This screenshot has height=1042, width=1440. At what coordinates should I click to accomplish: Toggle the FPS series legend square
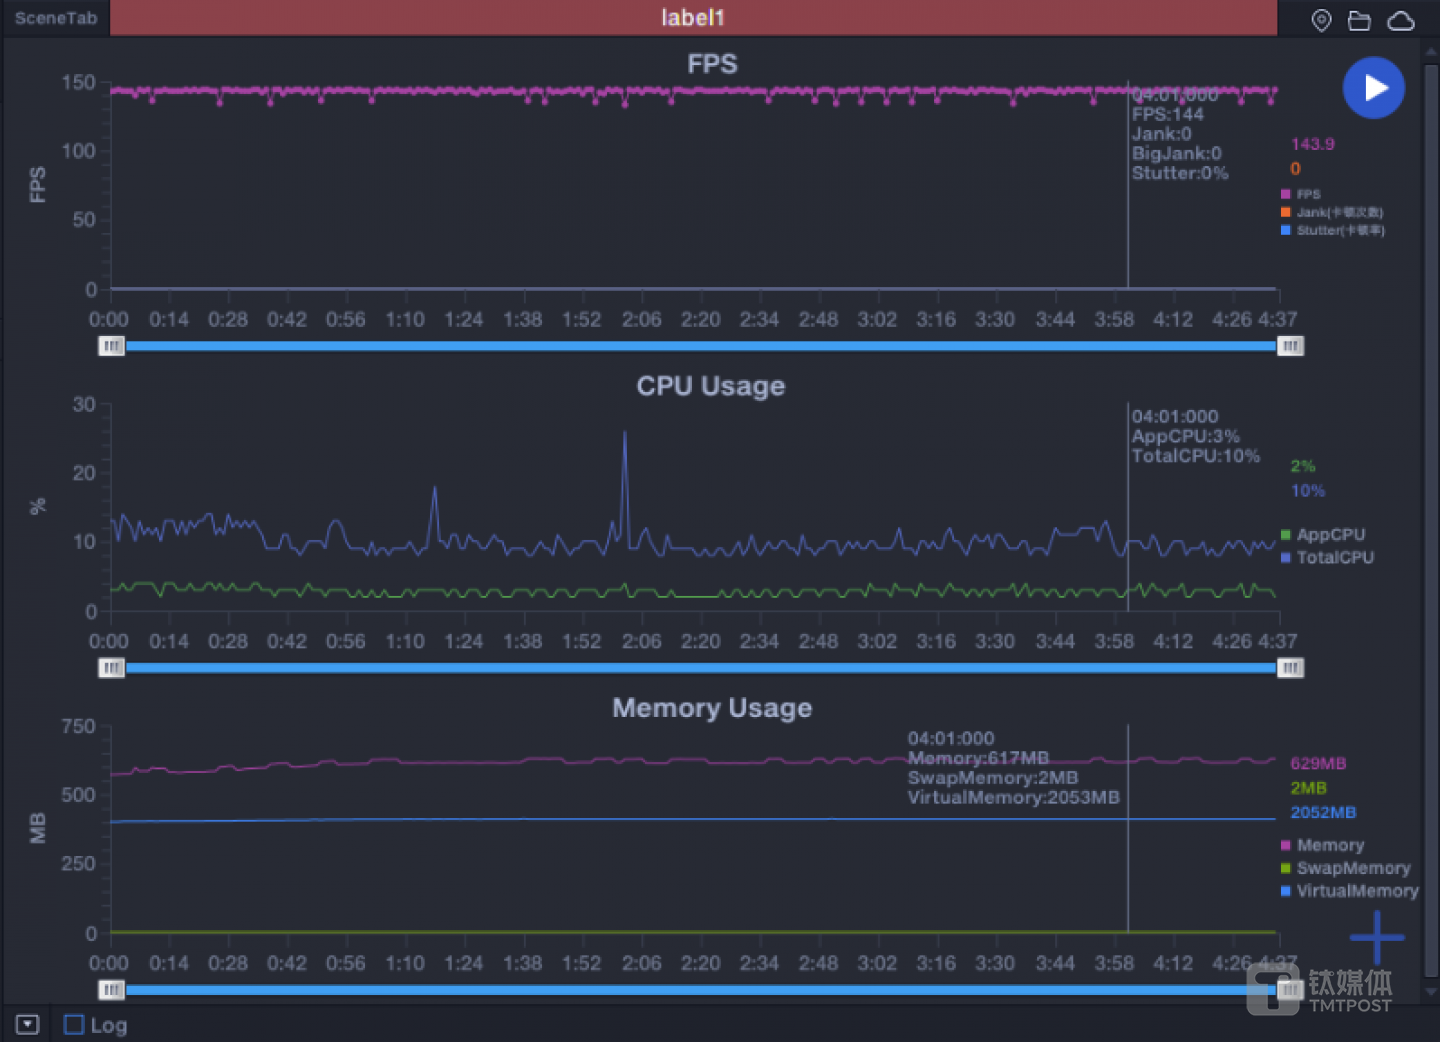coord(1286,194)
